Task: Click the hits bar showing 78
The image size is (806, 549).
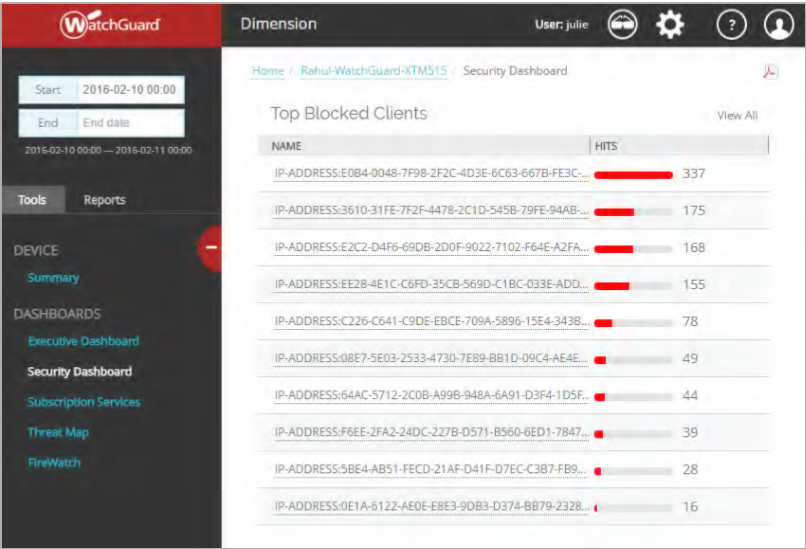Action: (x=633, y=323)
